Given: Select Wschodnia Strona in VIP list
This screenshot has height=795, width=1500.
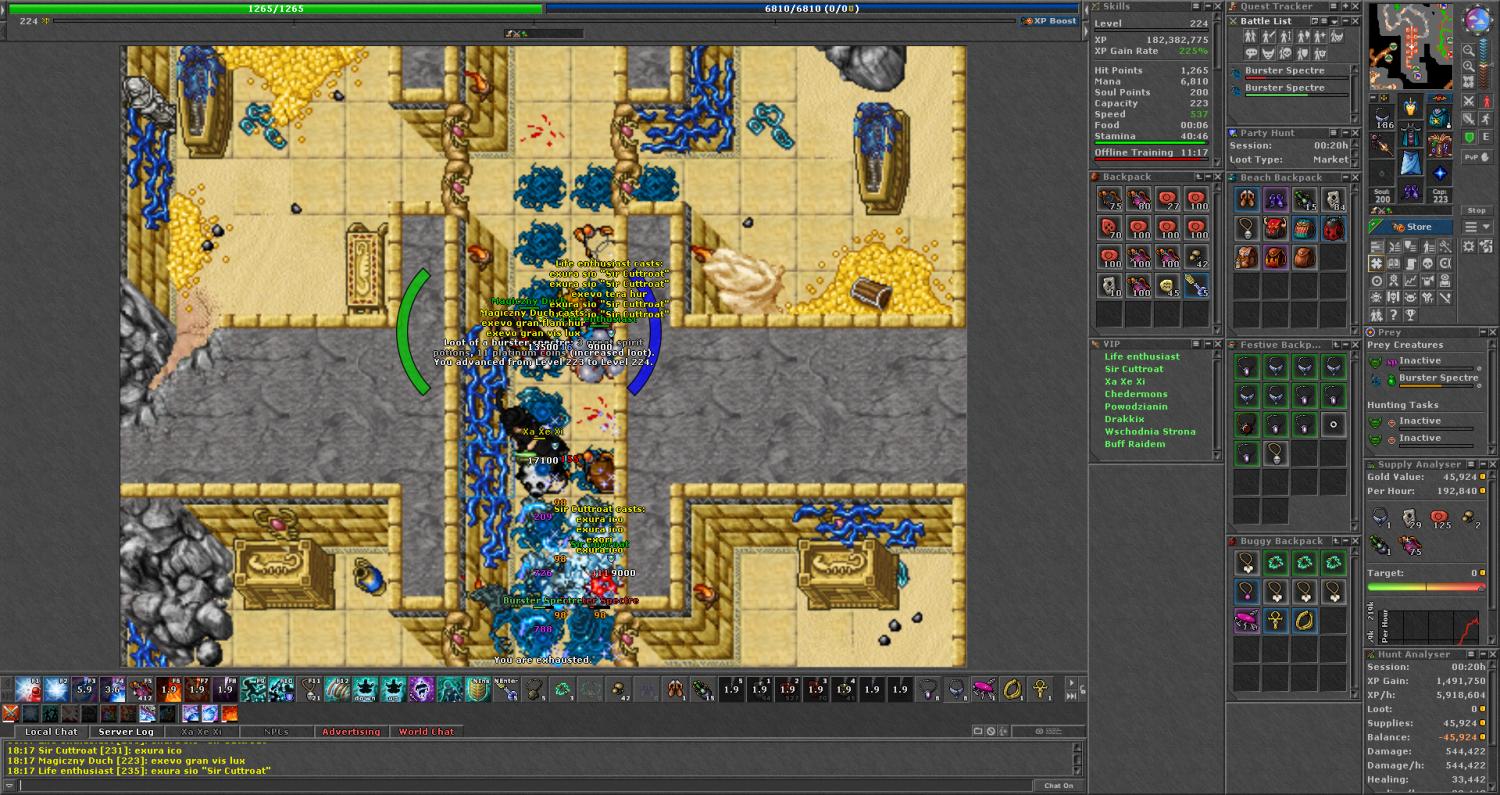Looking at the screenshot, I should point(1150,431).
